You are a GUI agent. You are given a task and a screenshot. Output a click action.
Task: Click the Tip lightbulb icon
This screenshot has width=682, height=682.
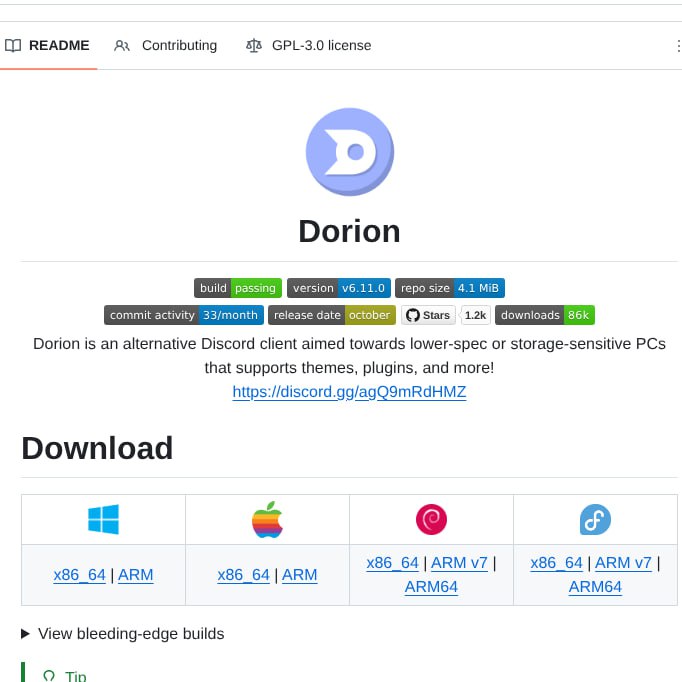[49, 675]
